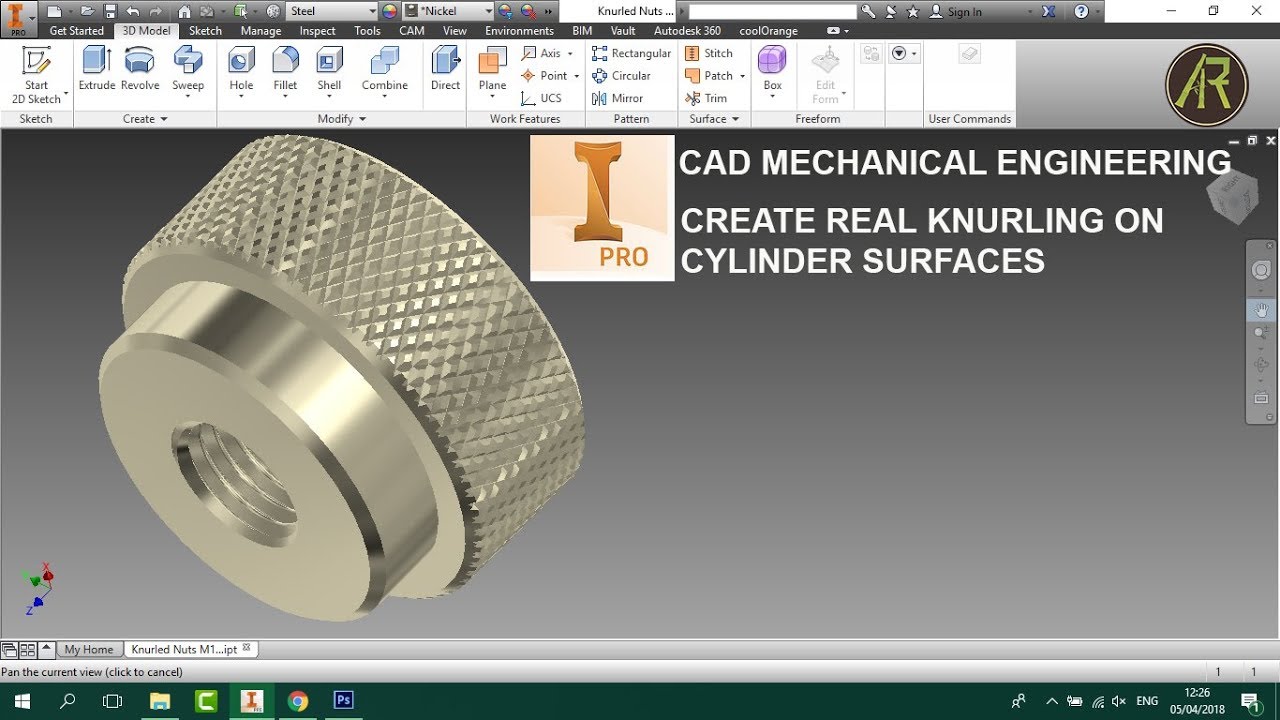Select the Shell tool
This screenshot has width=1280, height=720.
point(329,70)
